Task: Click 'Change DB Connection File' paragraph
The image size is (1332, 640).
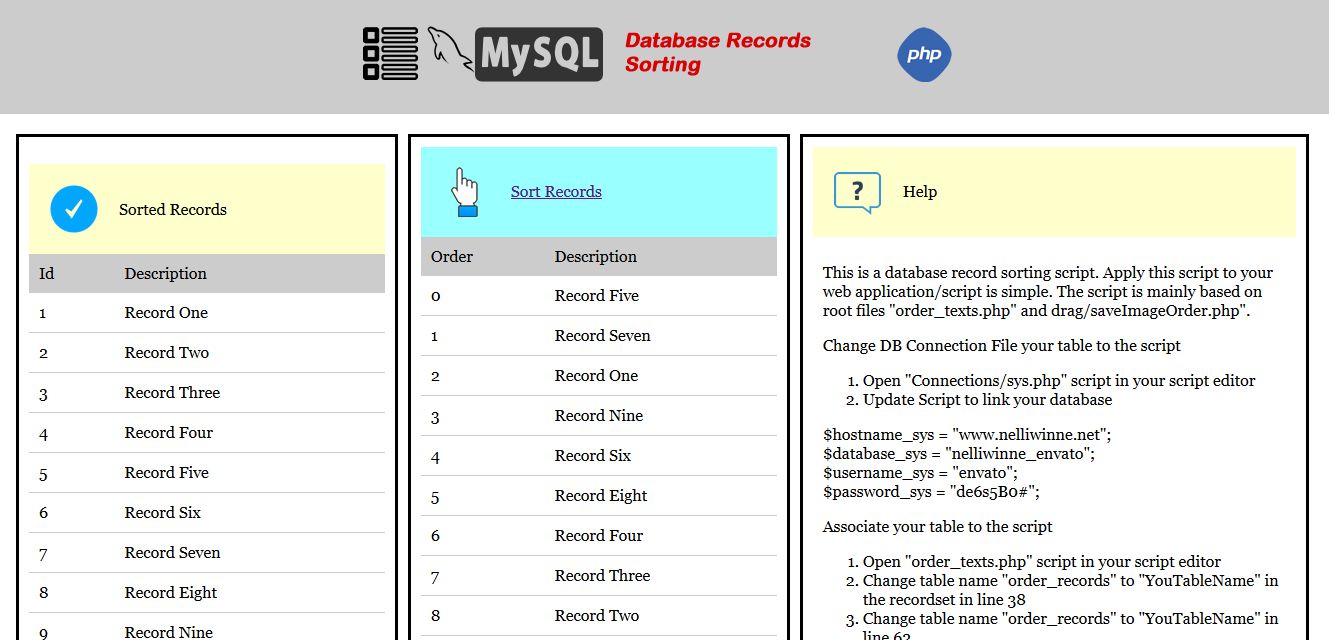Action: pyautogui.click(x=1002, y=346)
